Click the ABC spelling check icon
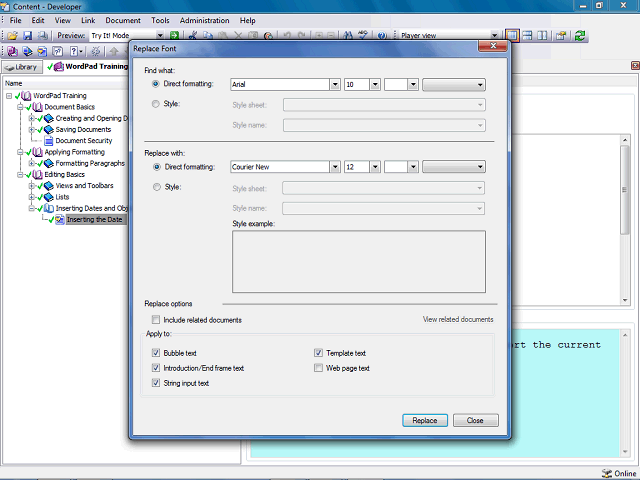640x480 pixels. point(363,36)
